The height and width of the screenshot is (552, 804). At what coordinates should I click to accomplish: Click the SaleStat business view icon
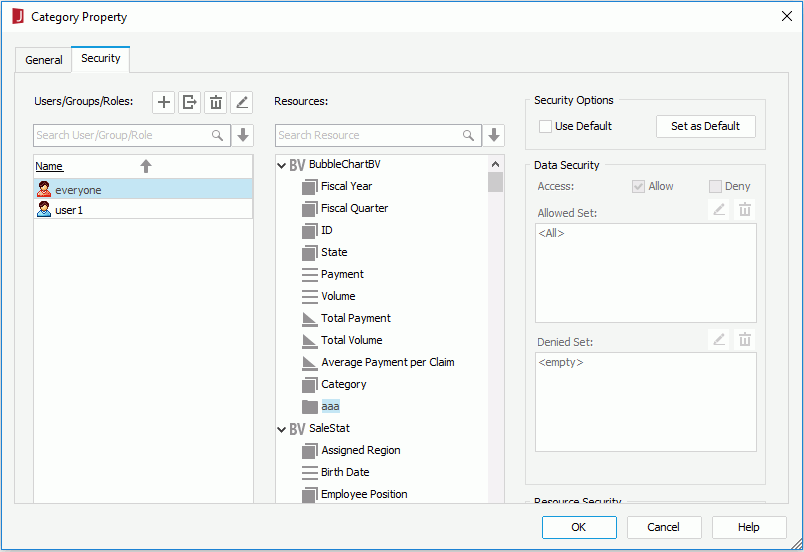[297, 429]
